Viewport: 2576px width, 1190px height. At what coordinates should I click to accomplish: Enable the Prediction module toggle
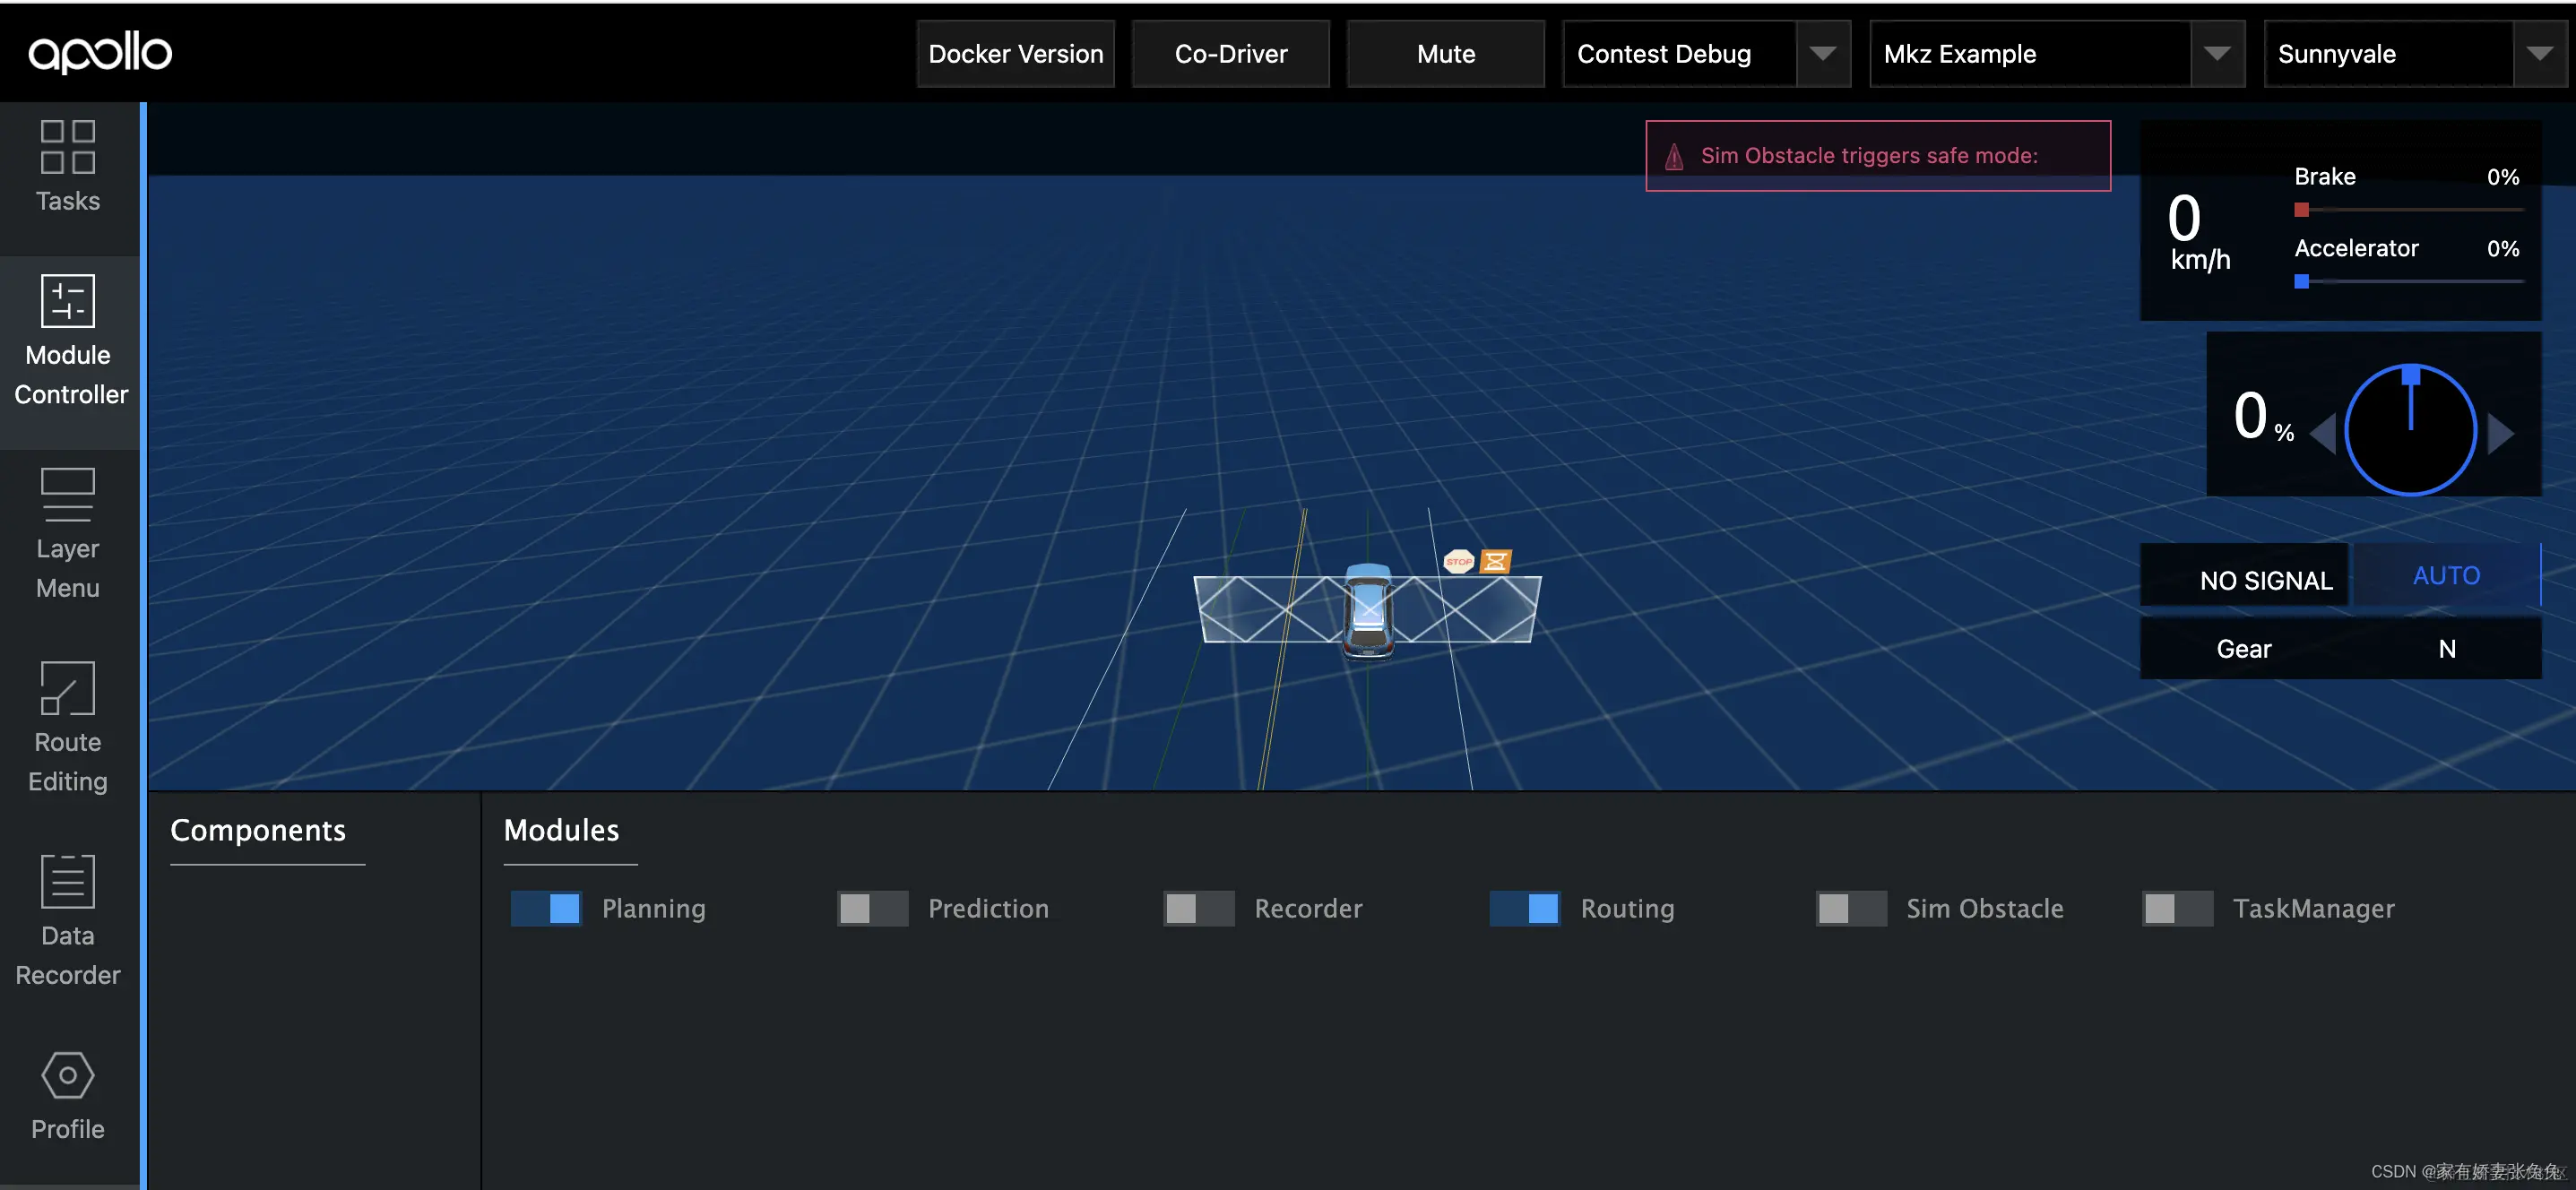click(872, 908)
